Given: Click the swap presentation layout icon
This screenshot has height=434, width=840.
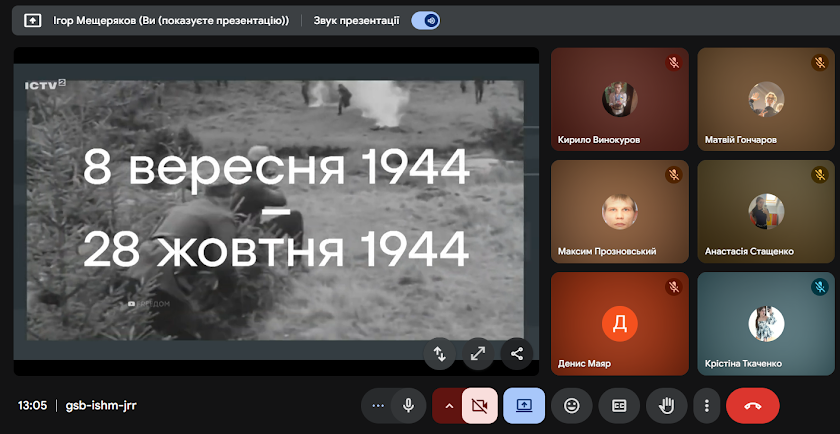Looking at the screenshot, I should pyautogui.click(x=438, y=352).
